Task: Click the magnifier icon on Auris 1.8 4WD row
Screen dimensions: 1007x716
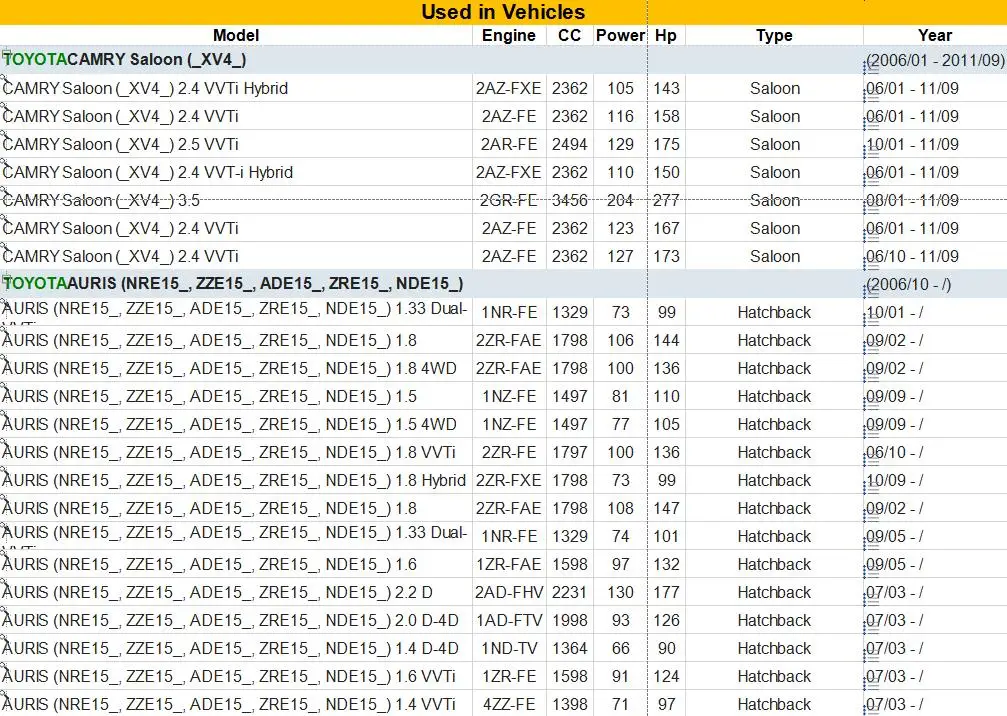Action: tap(4, 359)
